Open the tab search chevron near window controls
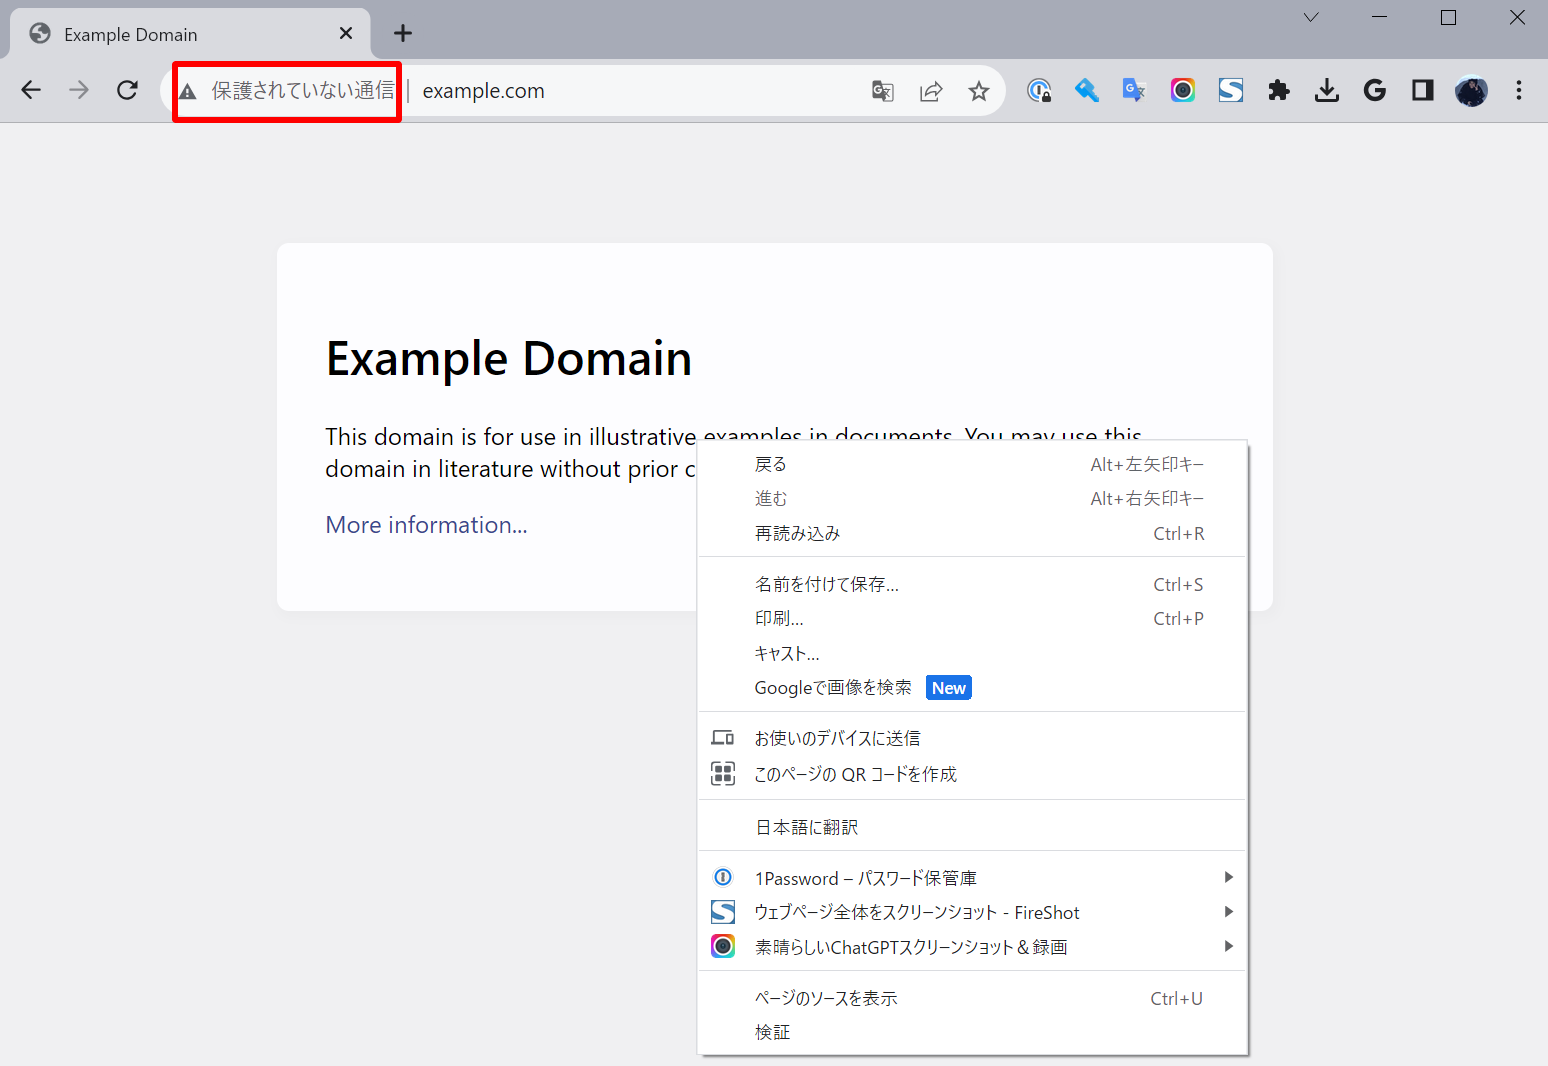This screenshot has width=1548, height=1066. (x=1310, y=17)
